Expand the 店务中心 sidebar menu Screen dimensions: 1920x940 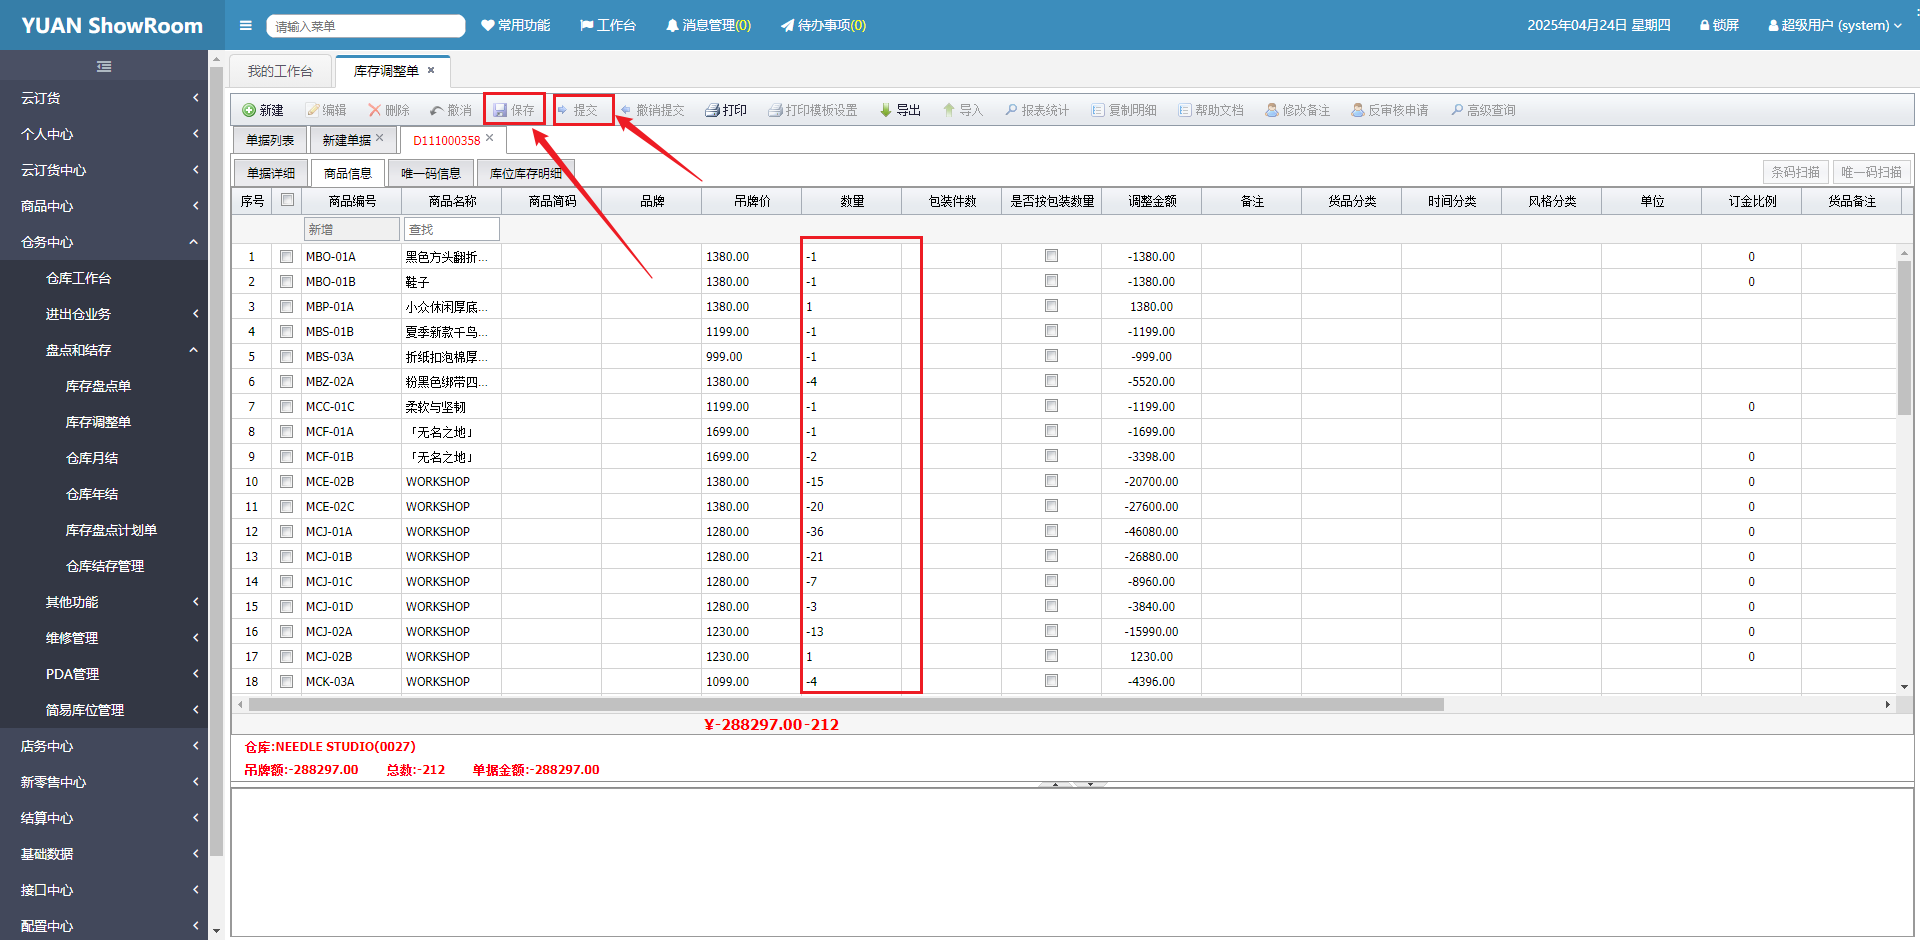point(104,746)
